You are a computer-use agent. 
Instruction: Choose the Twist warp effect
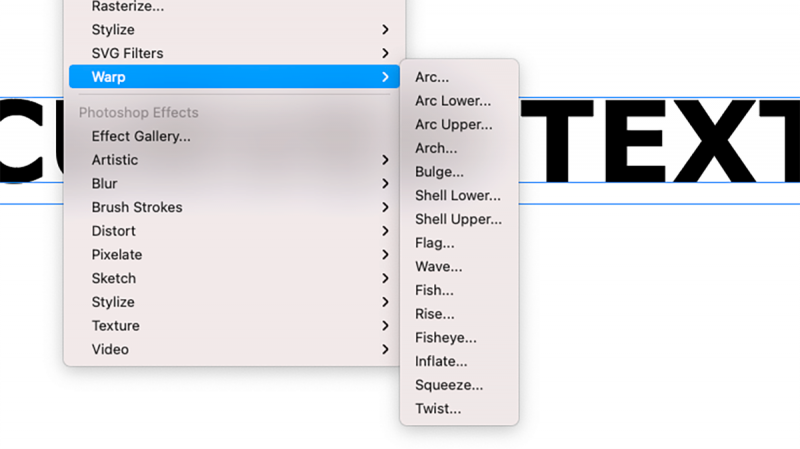459,409
